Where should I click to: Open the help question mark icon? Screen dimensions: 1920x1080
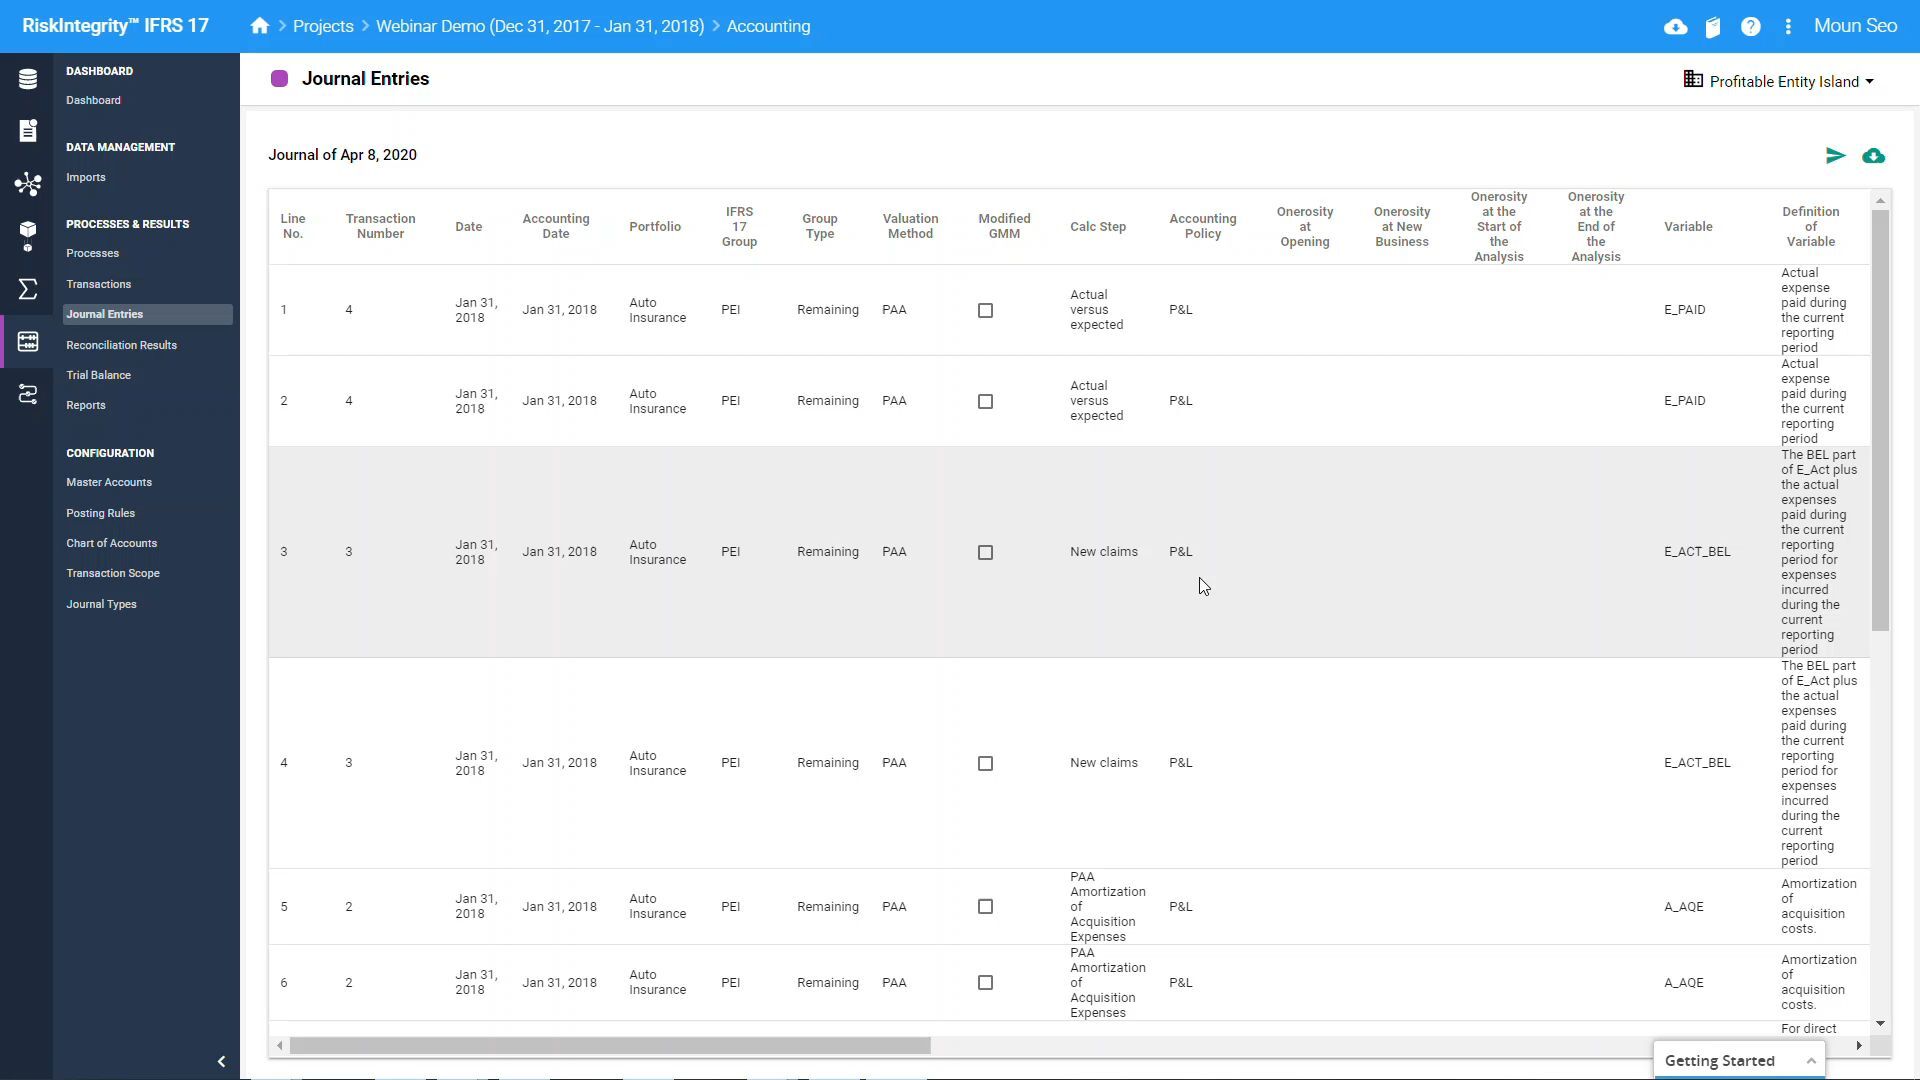pos(1750,27)
